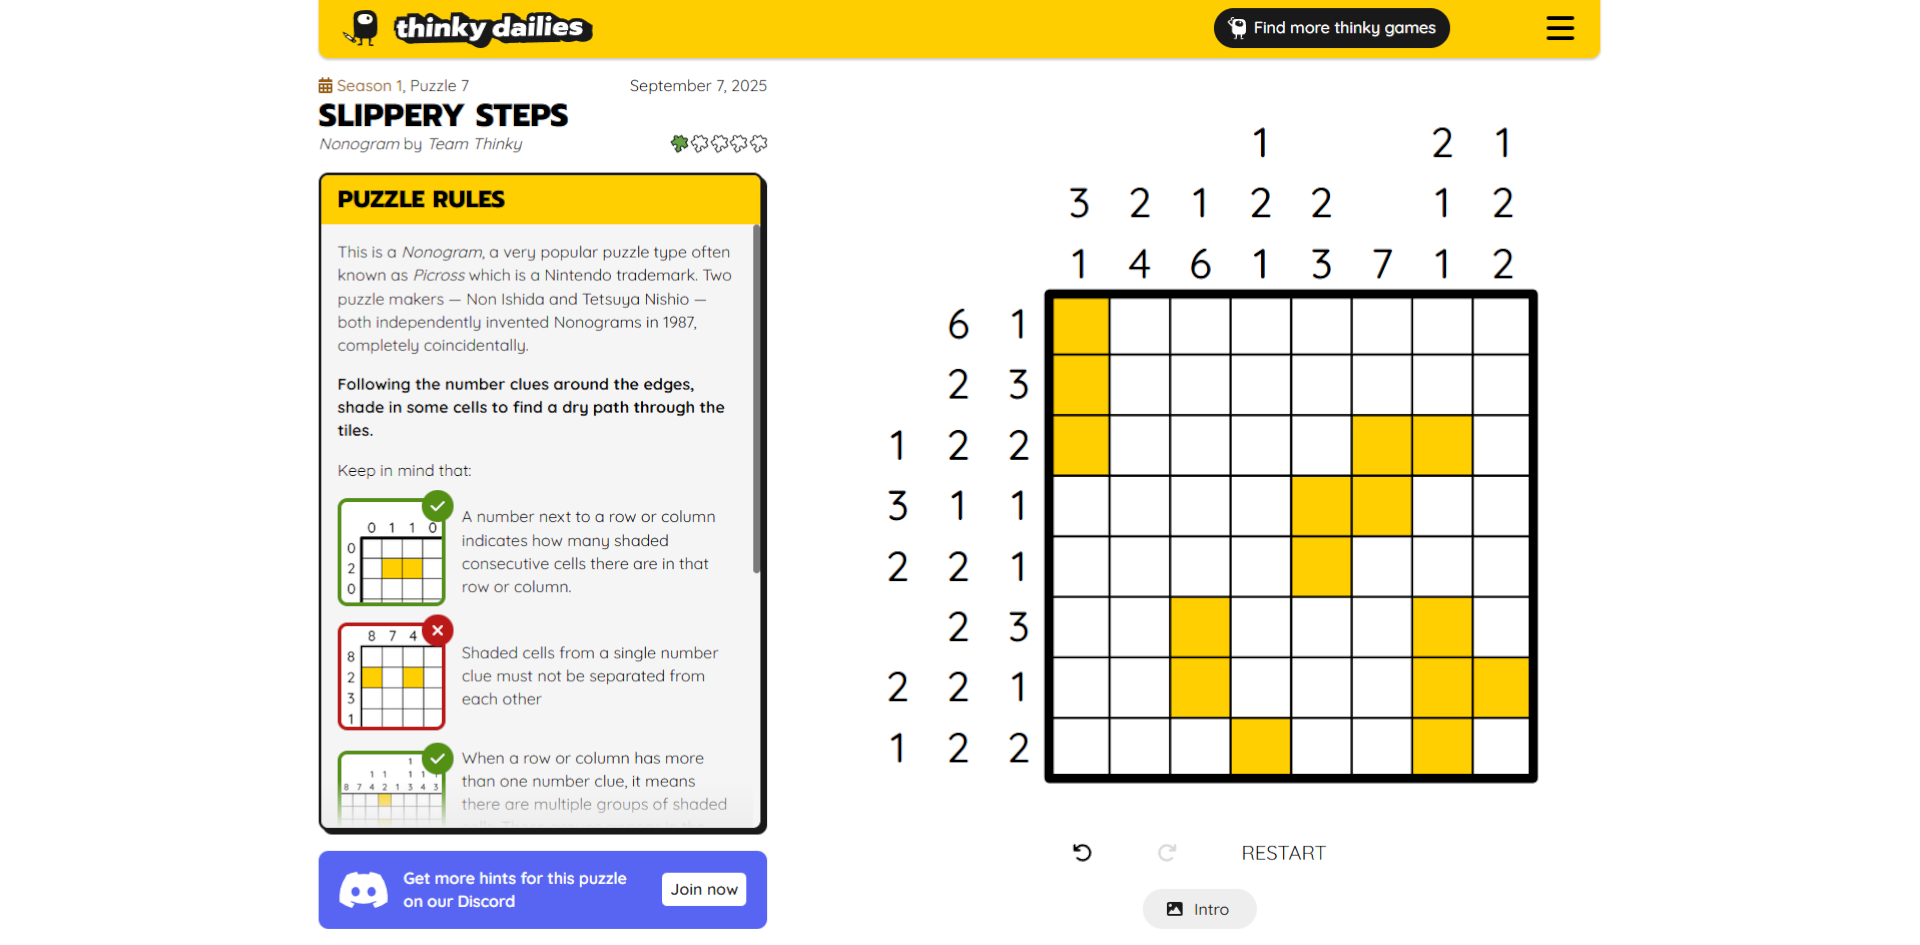
Task: Click the redo arrow icon
Action: pyautogui.click(x=1166, y=853)
